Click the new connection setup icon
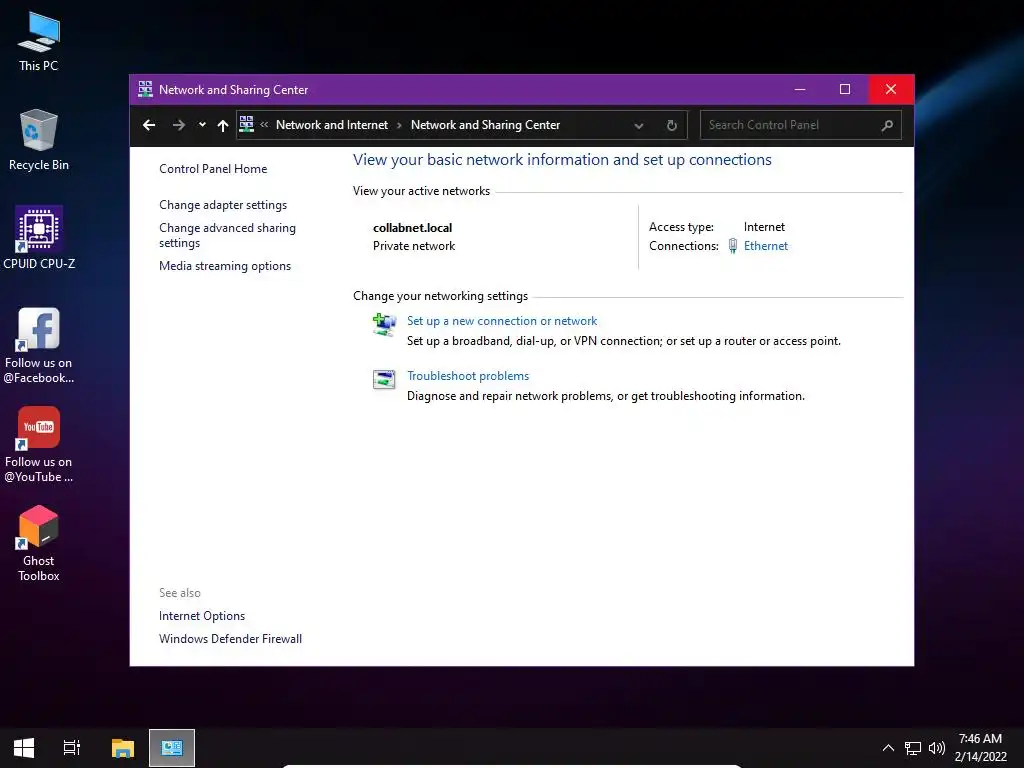This screenshot has width=1024, height=768. click(x=384, y=324)
